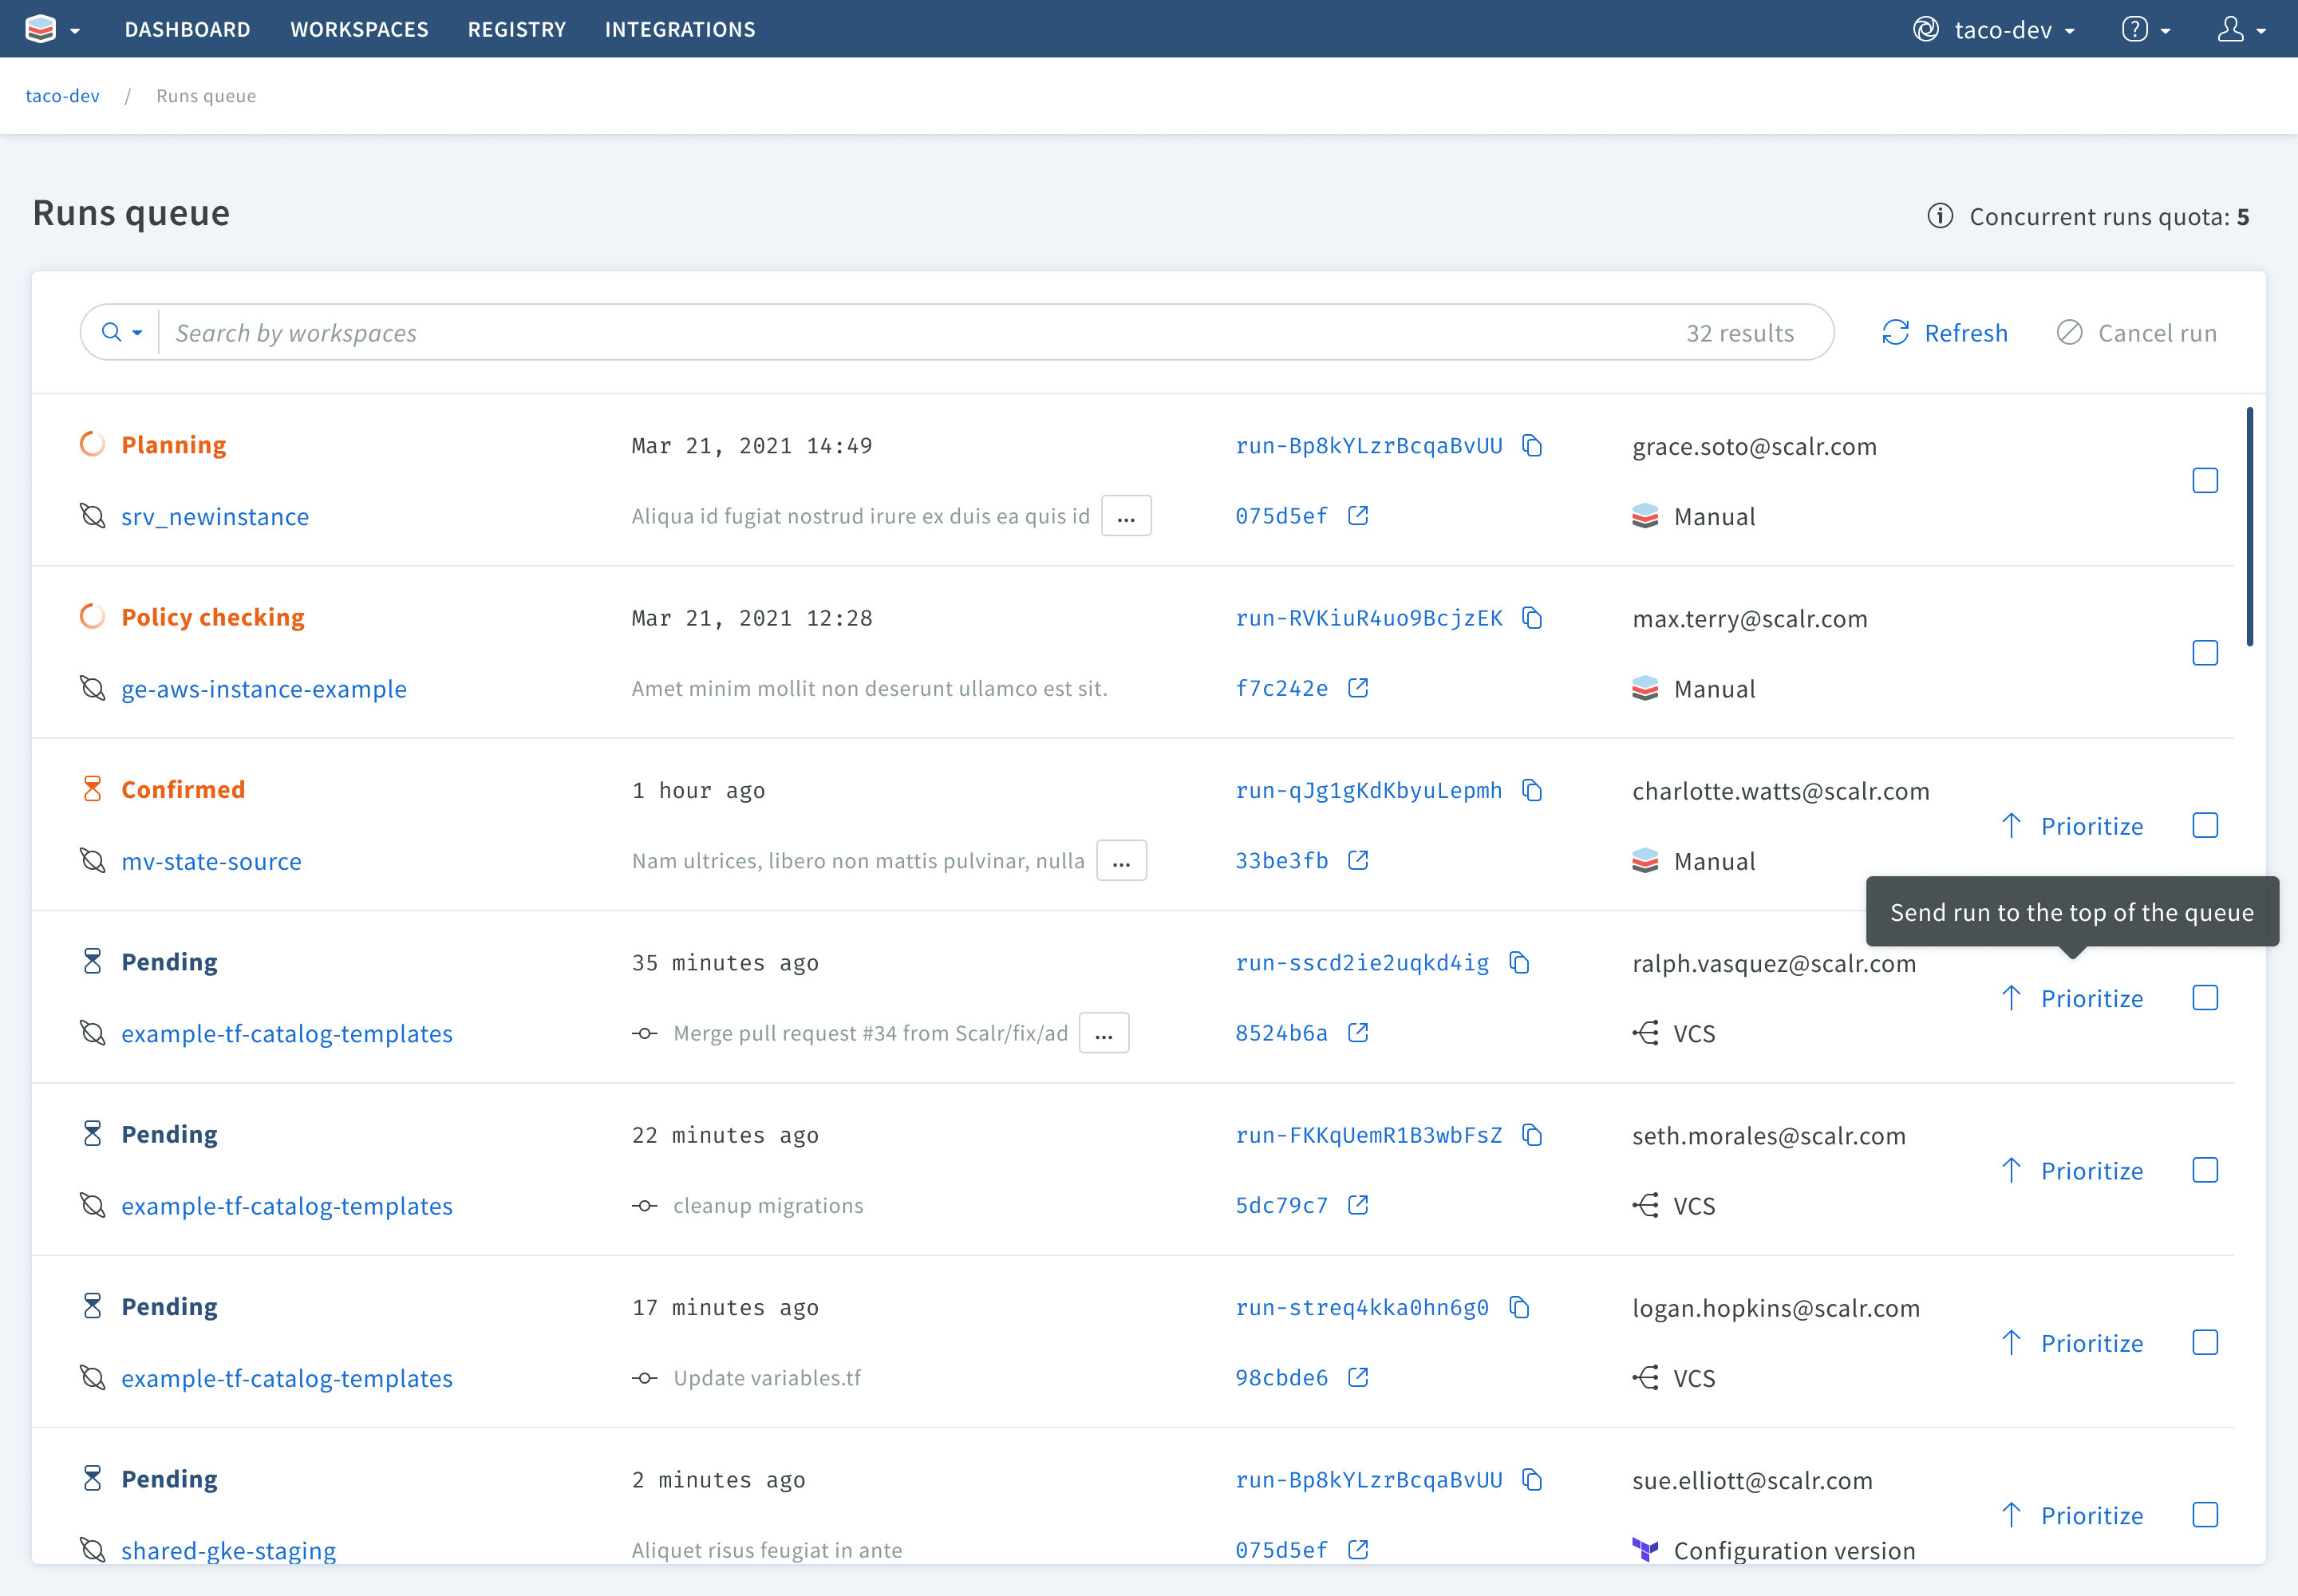The height and width of the screenshot is (1596, 2298).
Task: Click the Cancel run button
Action: 2136,332
